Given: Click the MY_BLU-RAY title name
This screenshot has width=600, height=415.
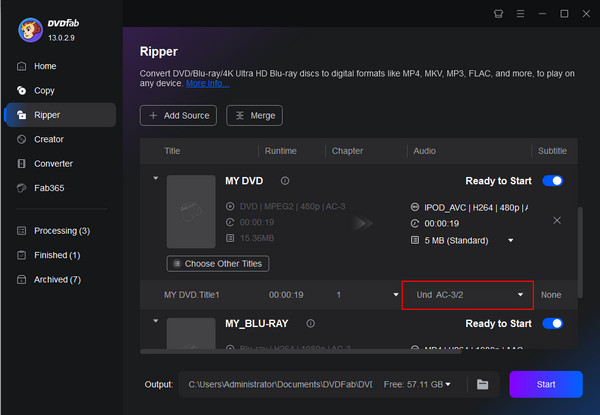Looking at the screenshot, I should pos(256,324).
